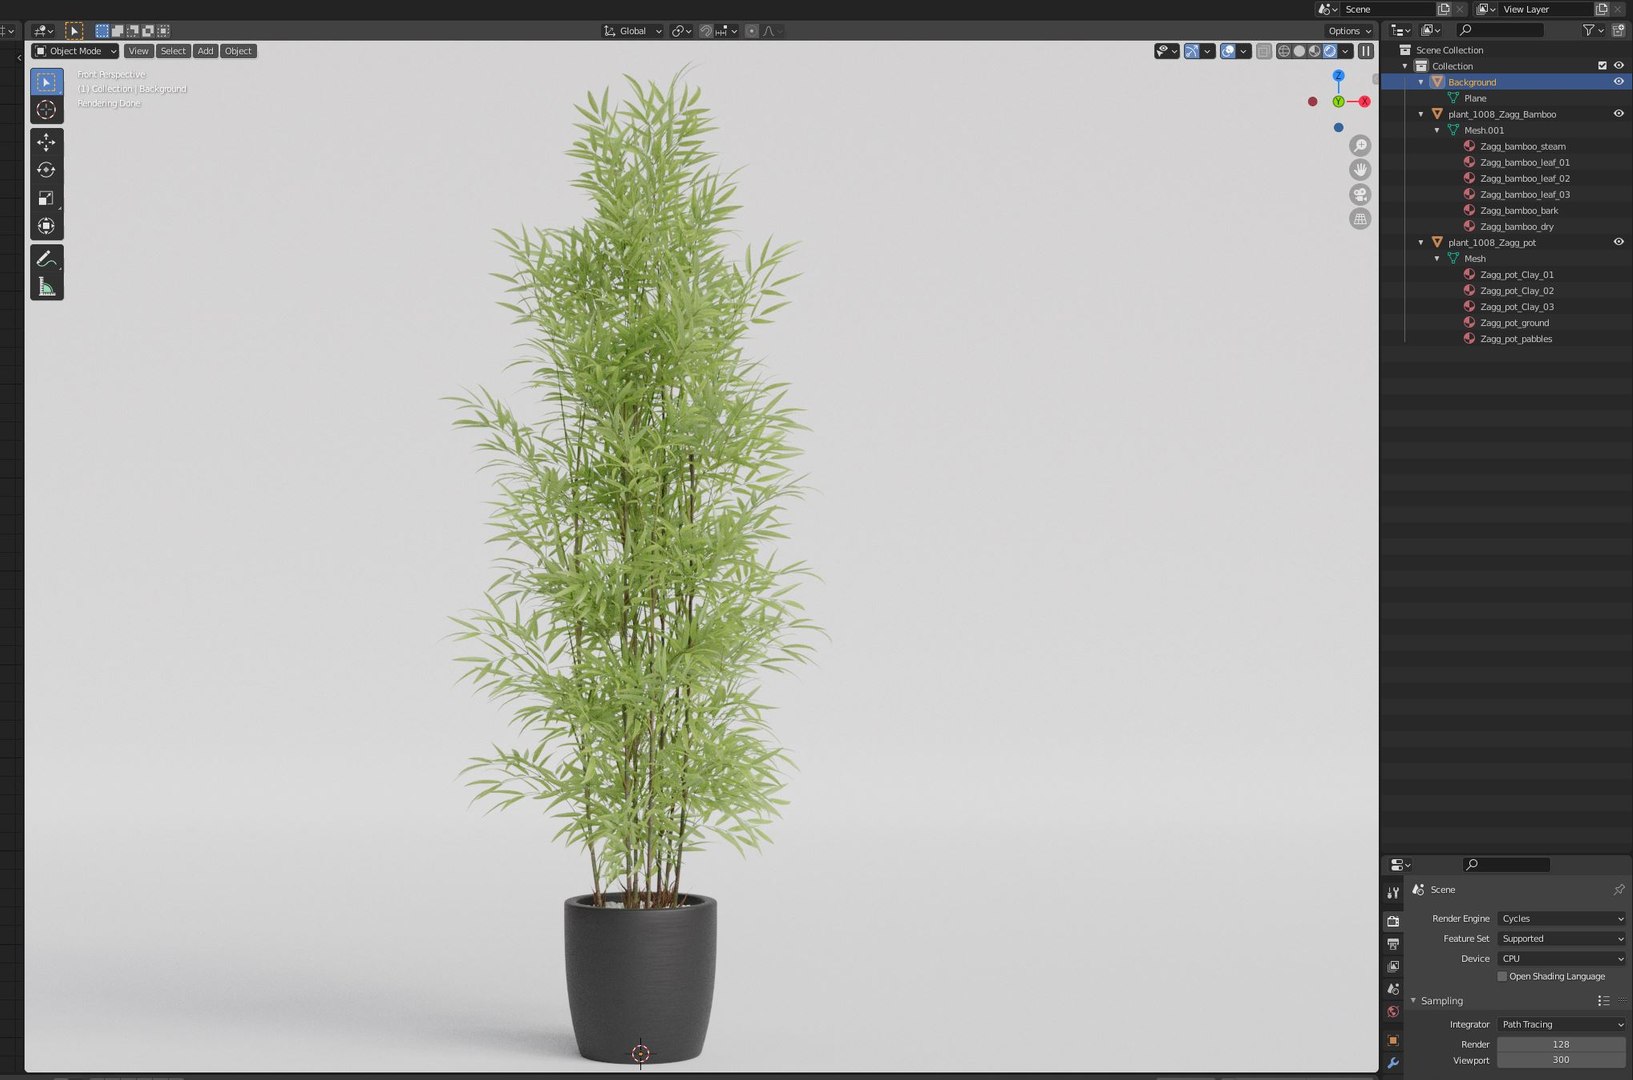Viewport: 1633px width, 1080px height.
Task: Switch to Material Preview shading
Action: tap(1314, 51)
